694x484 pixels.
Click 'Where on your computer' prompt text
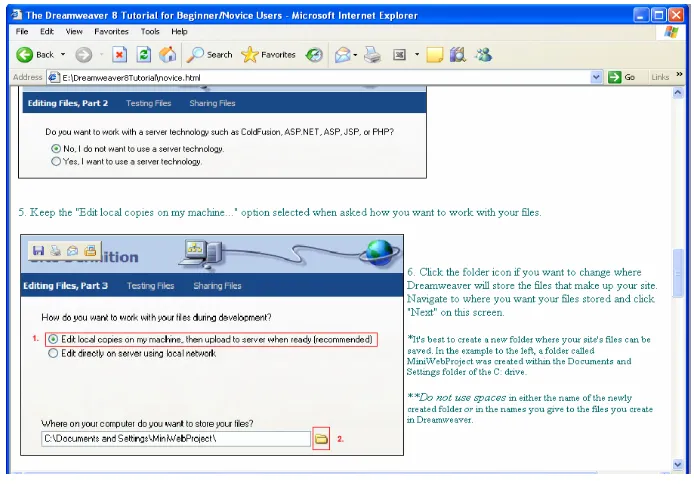coord(147,423)
